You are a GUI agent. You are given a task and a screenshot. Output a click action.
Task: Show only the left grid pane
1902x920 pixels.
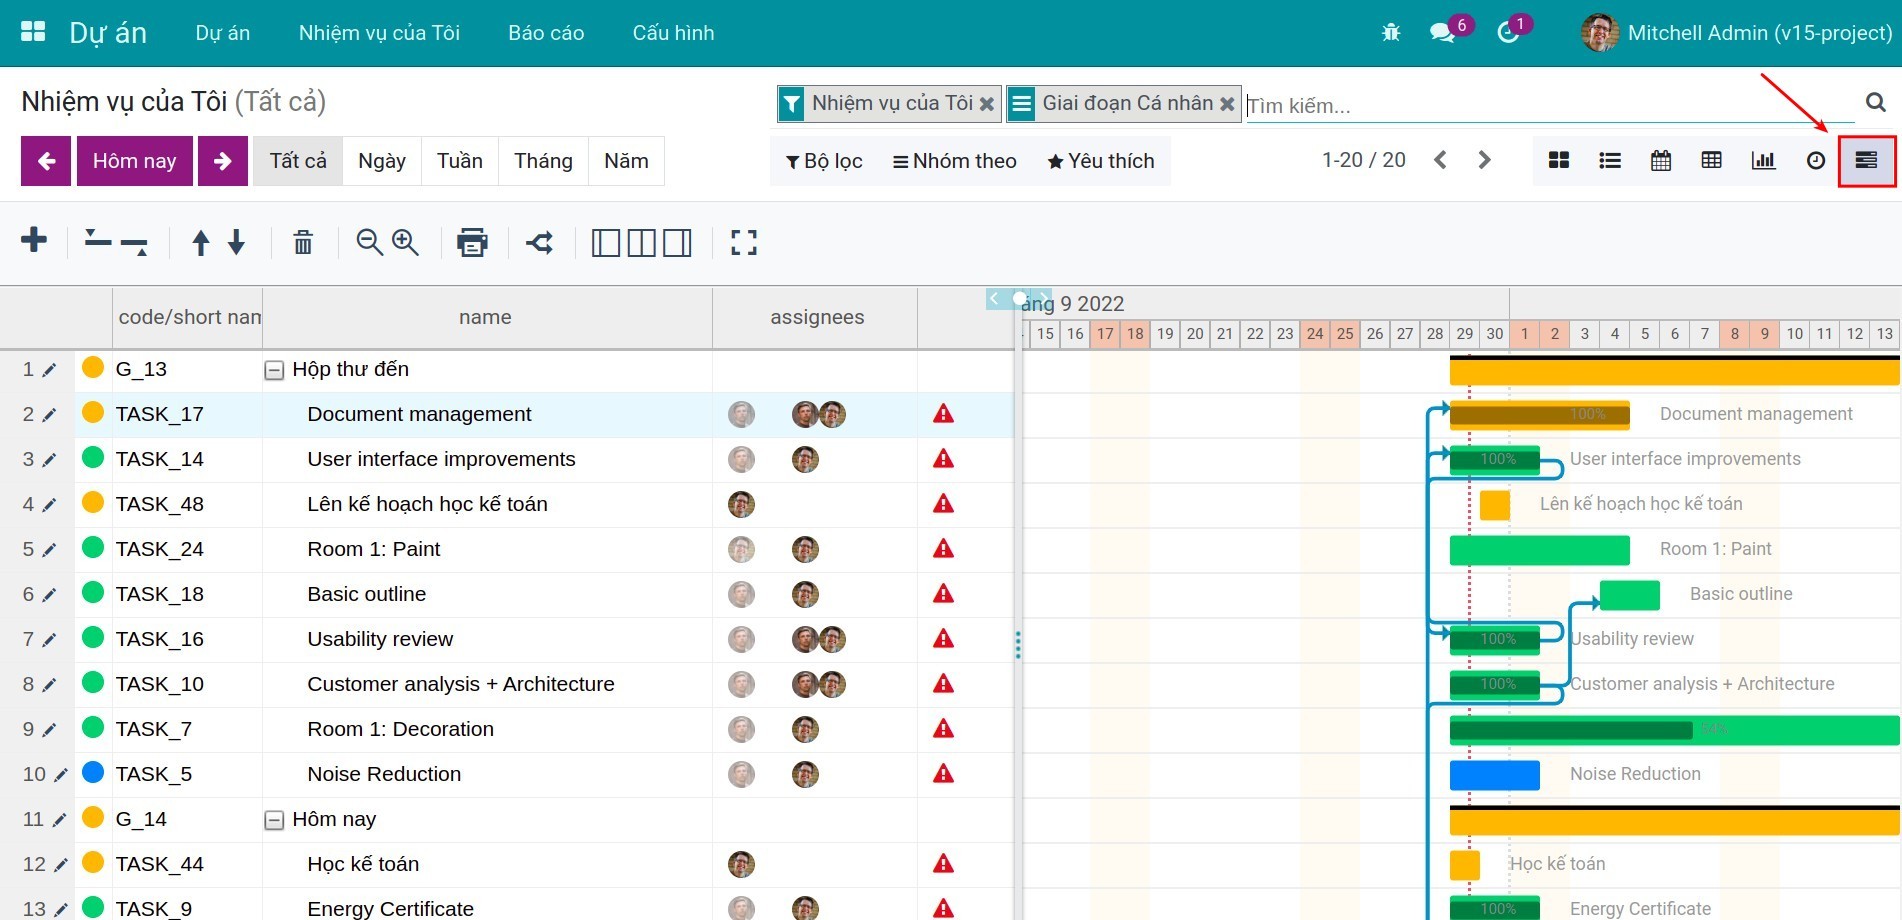point(605,242)
